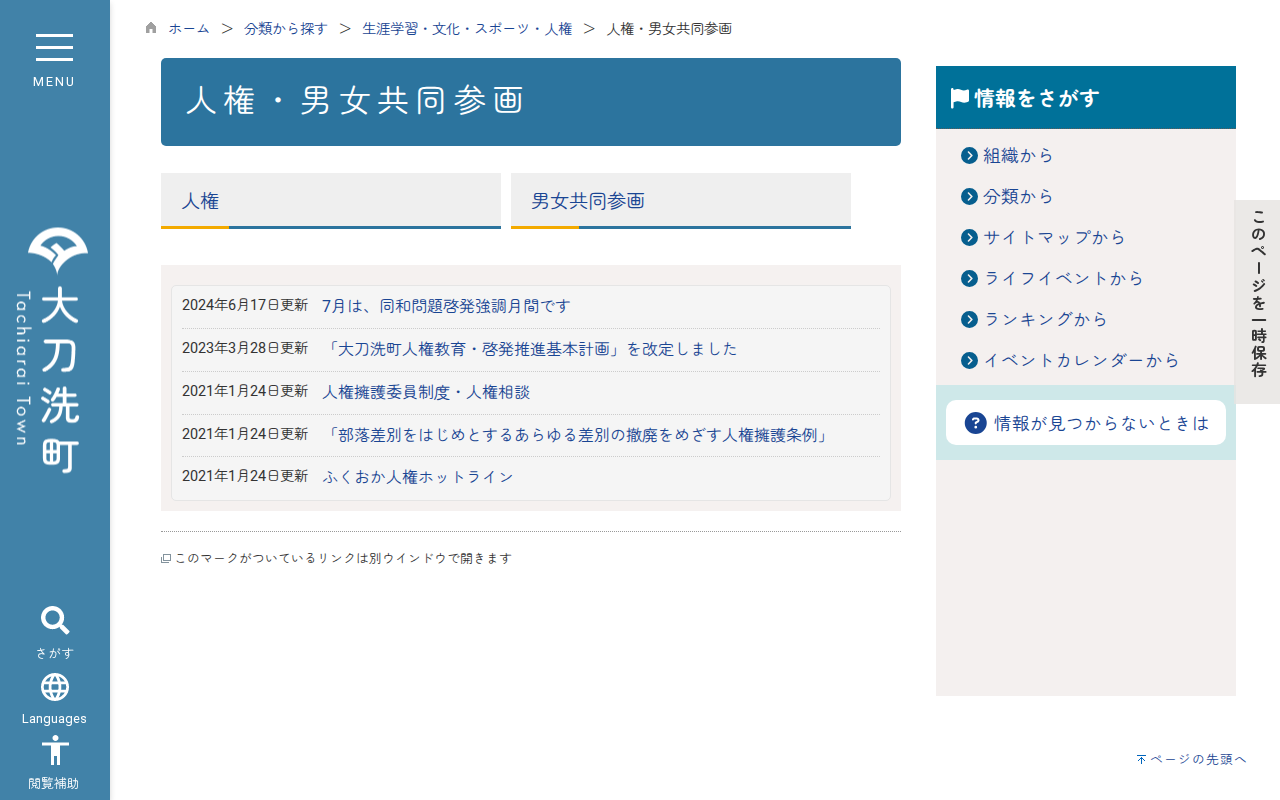Screen dimensions: 1280x800
Task: Open the 人権擁護委員制度・人権相談 link
Action: [x=426, y=392]
